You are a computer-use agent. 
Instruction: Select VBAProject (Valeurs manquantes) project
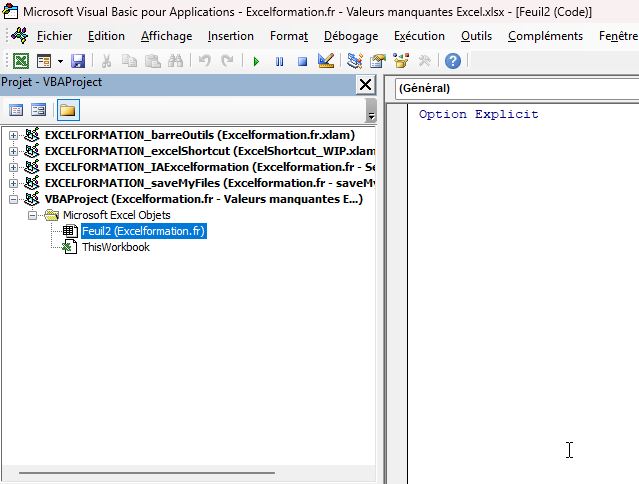pyautogui.click(x=203, y=199)
